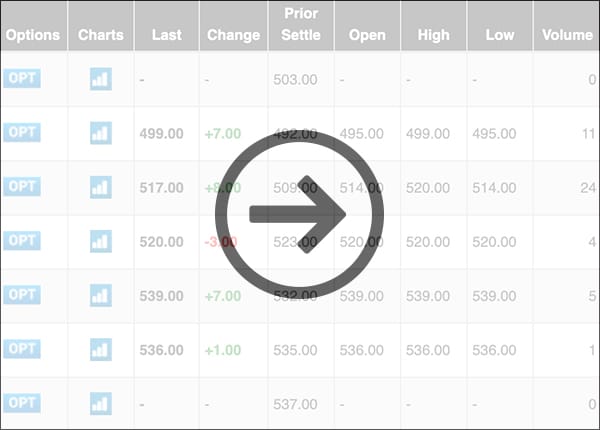Click OPT button in 503.00 prior settle row

[x=22, y=78]
